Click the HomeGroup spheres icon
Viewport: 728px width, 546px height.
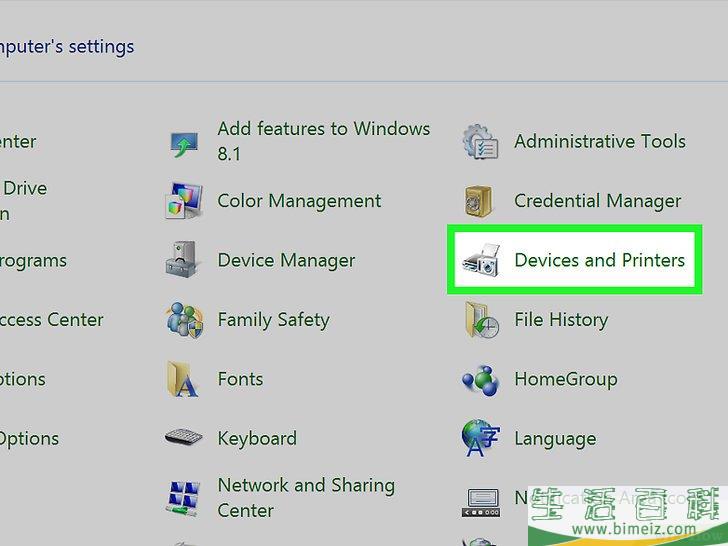point(481,380)
